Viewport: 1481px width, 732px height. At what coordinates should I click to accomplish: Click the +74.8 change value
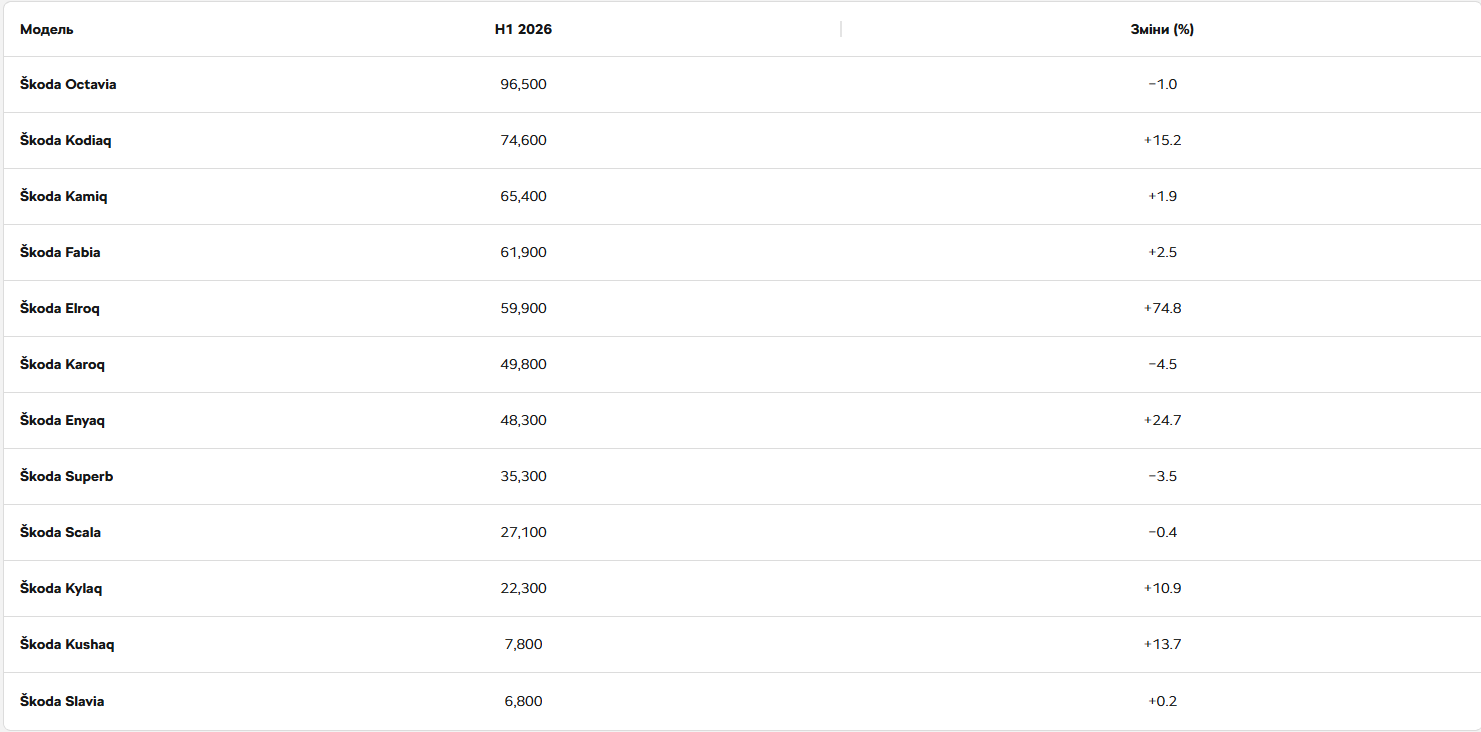1162,308
